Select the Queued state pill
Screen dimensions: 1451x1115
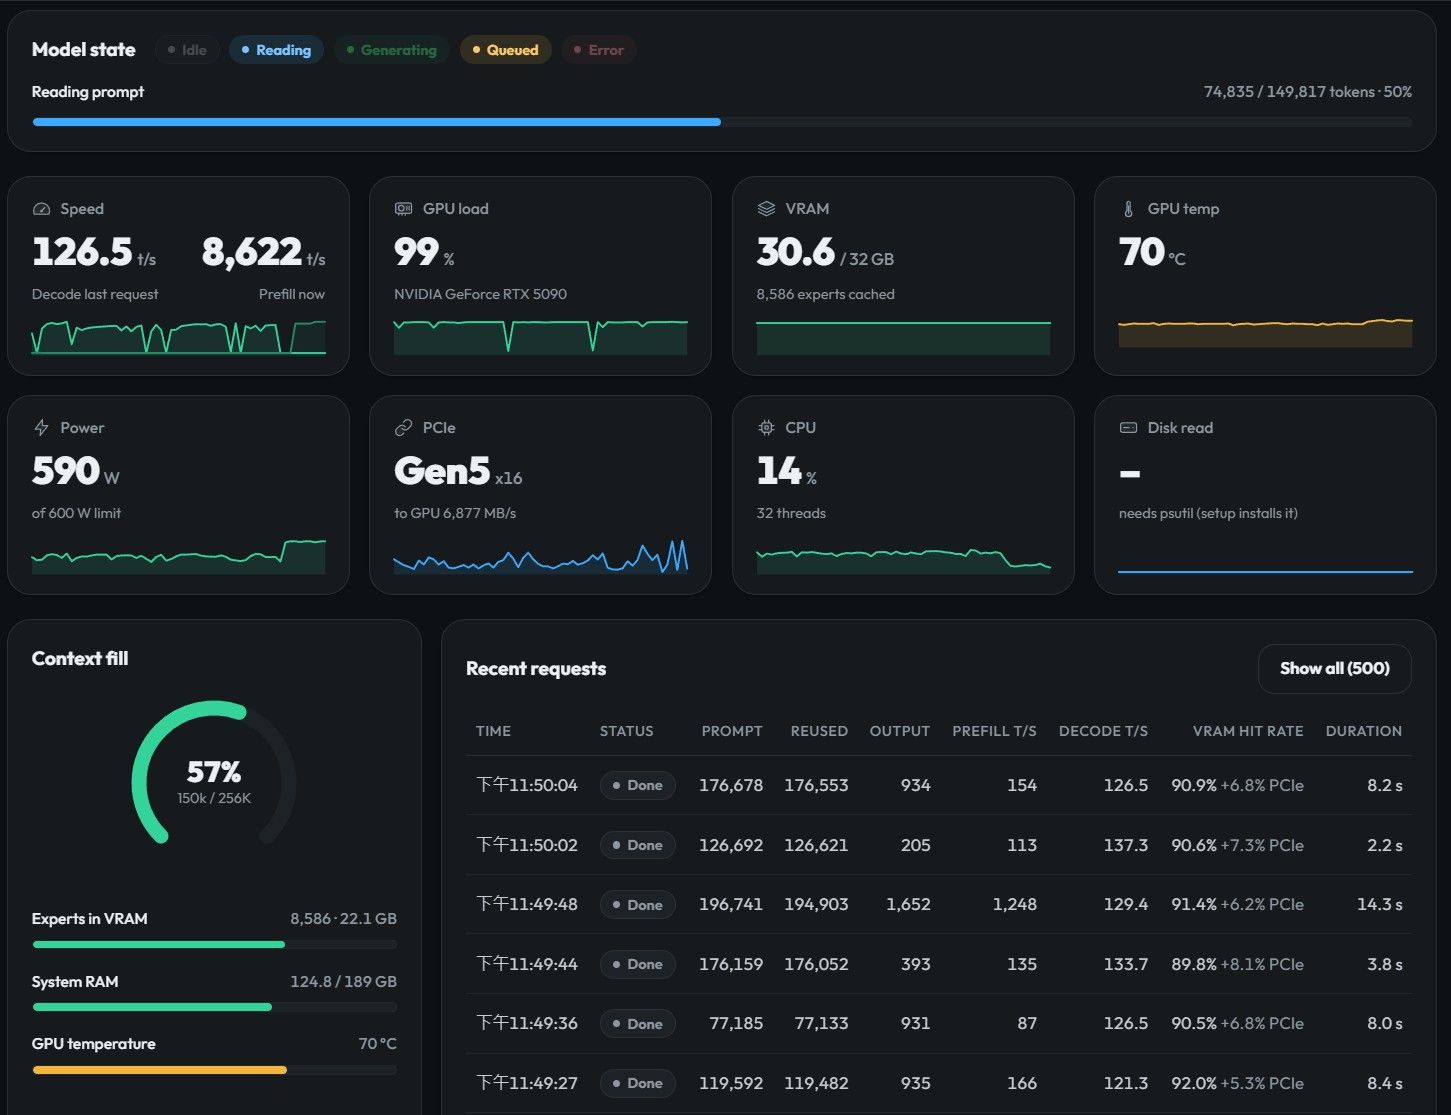tap(505, 50)
